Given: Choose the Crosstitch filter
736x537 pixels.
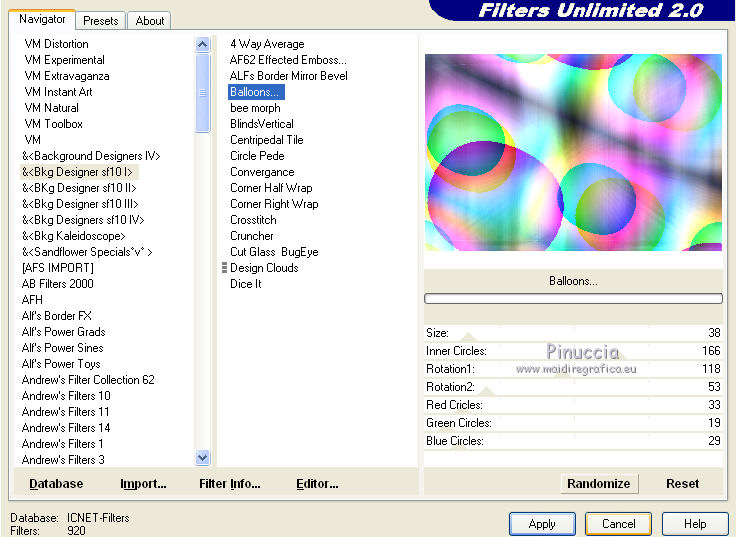Looking at the screenshot, I should pos(253,220).
